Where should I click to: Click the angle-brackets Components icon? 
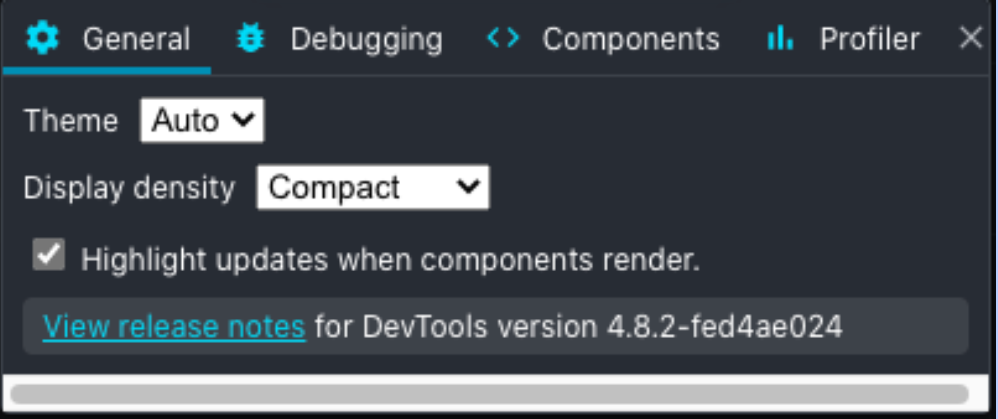click(x=503, y=39)
